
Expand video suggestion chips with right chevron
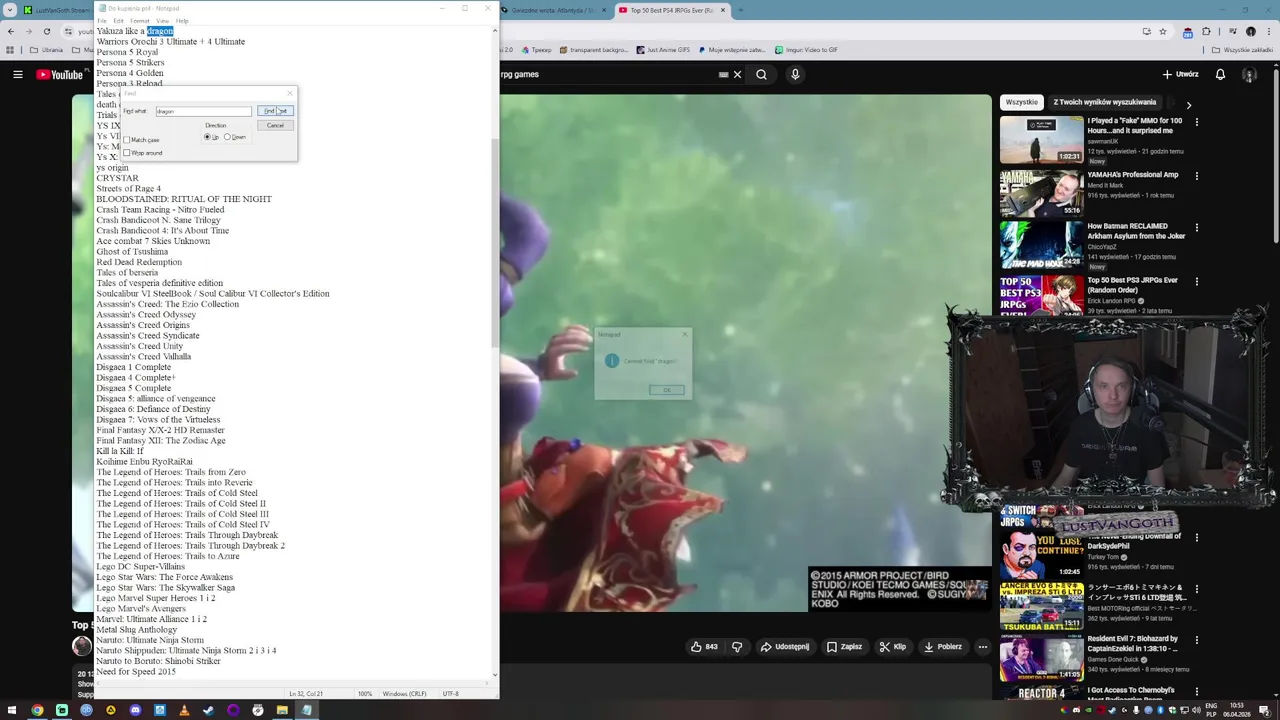[1188, 104]
